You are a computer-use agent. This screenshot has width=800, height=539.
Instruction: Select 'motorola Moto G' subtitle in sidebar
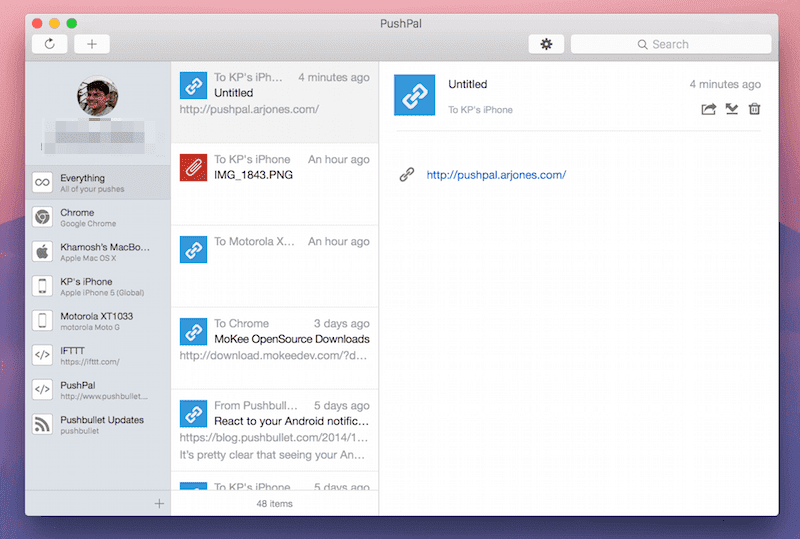click(x=90, y=327)
